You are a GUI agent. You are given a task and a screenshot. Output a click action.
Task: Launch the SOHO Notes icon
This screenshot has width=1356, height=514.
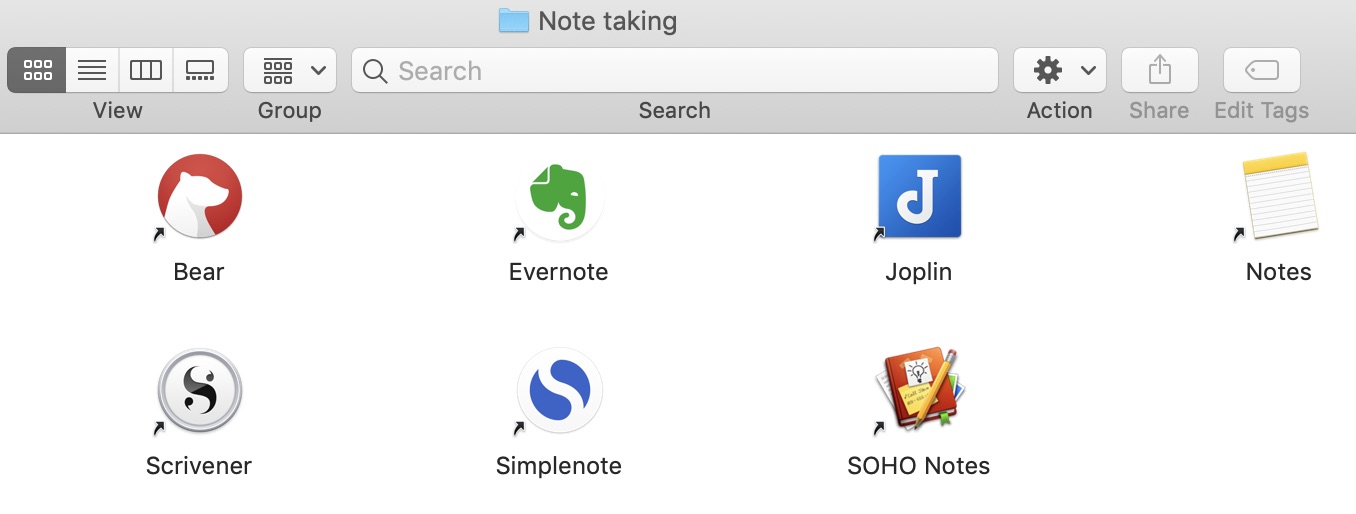[919, 390]
